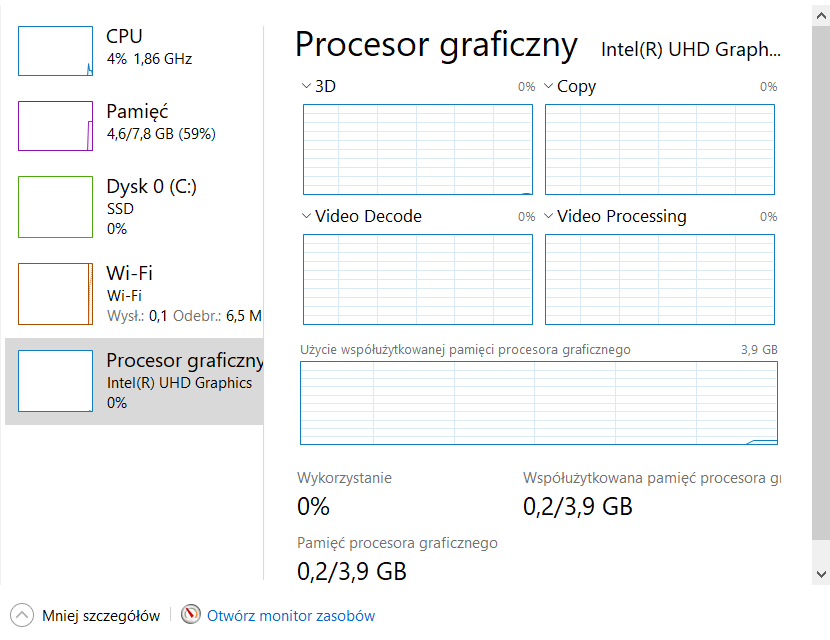
Task: Click the shared GPU memory usage graph
Action: [538, 403]
